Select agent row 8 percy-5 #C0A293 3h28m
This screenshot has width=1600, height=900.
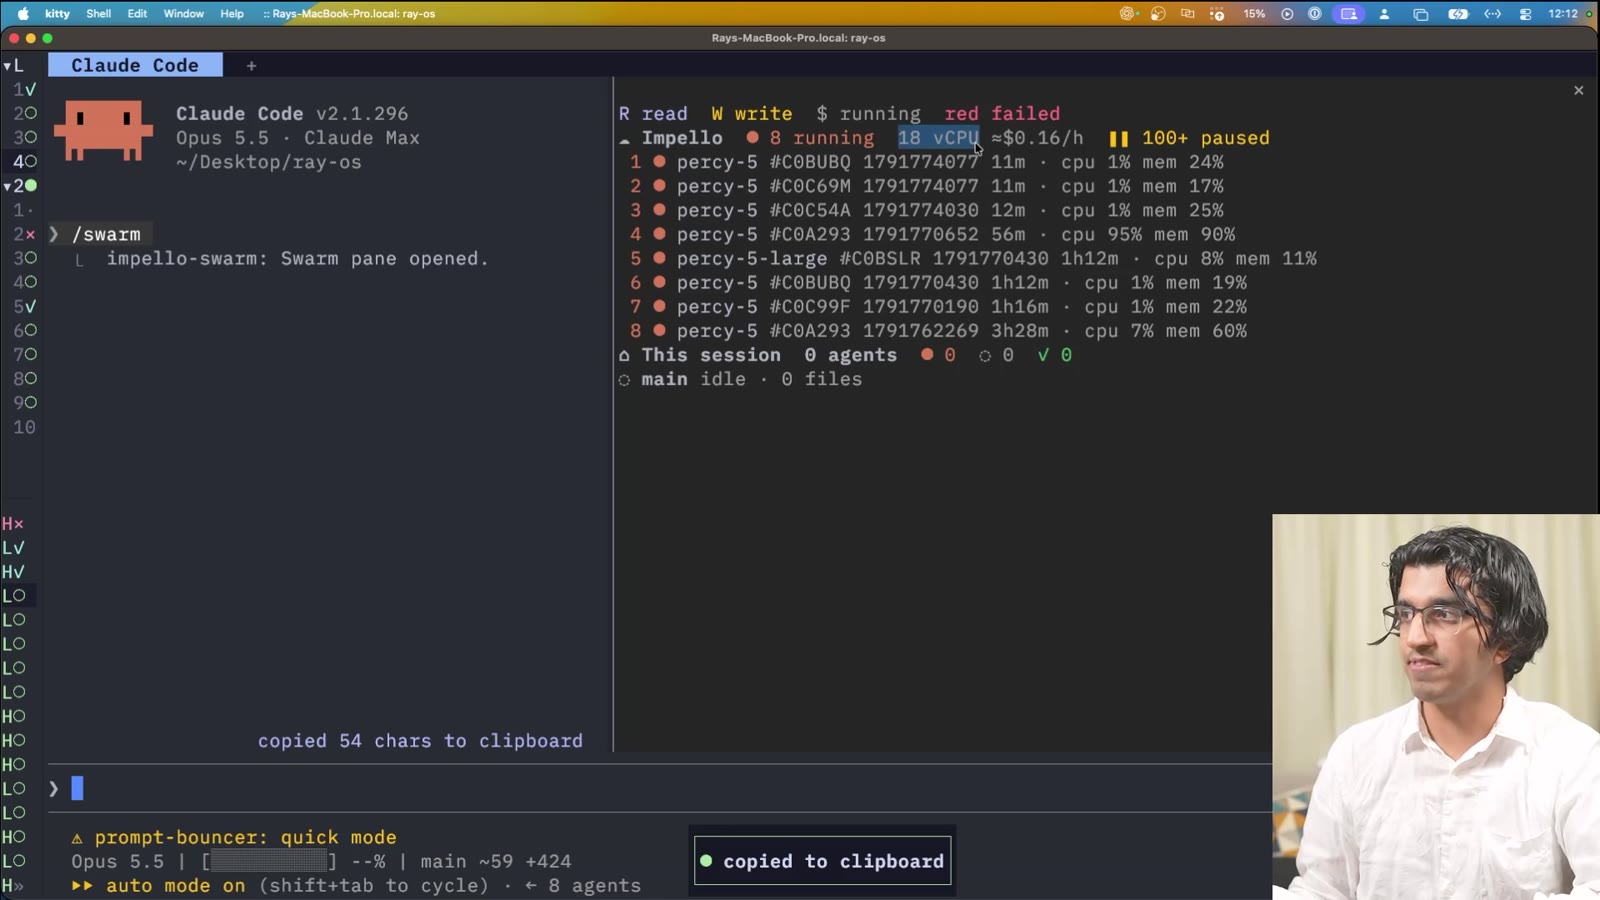(938, 331)
